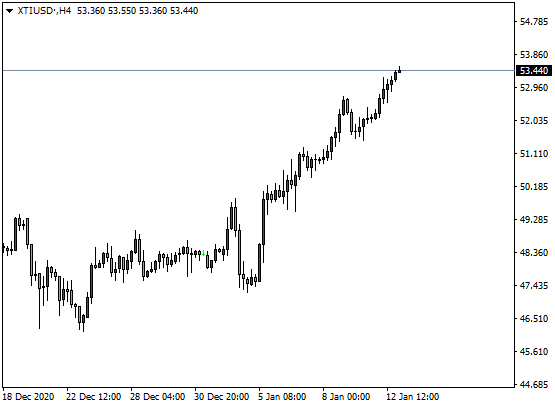Screen dimensions: 555x408
Task: Click the 44.685 price axis label
Action: [534, 384]
